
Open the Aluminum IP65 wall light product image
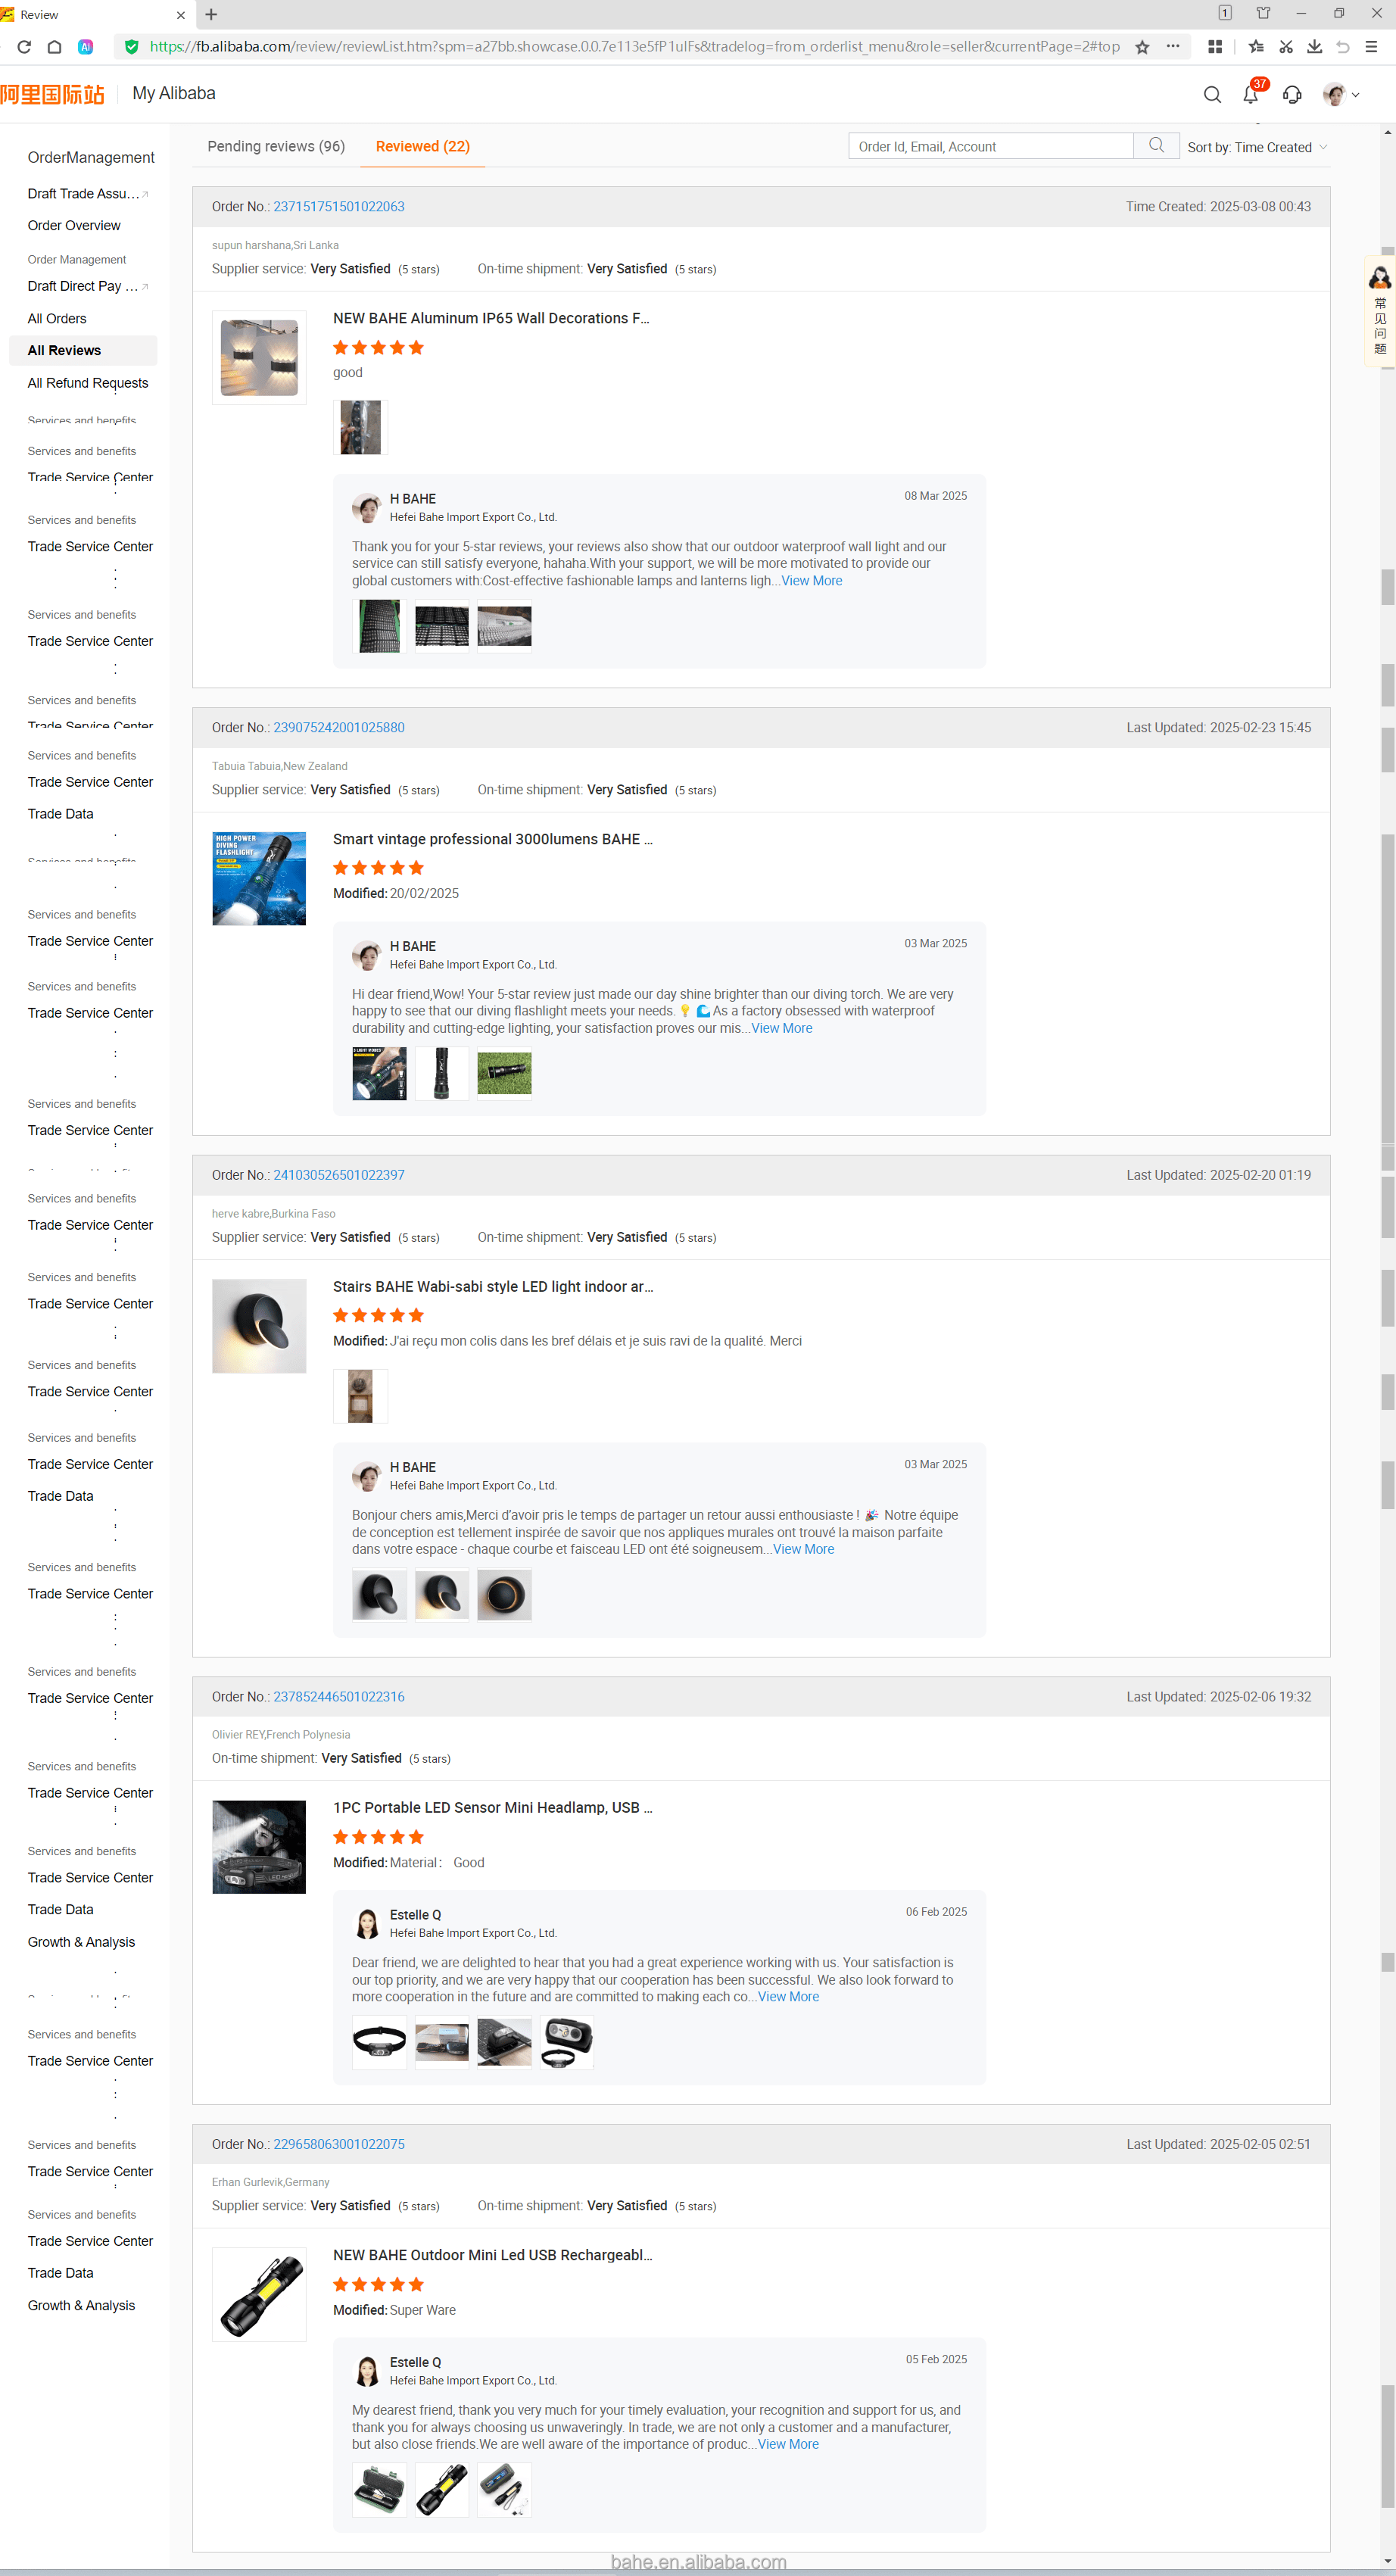tap(259, 357)
